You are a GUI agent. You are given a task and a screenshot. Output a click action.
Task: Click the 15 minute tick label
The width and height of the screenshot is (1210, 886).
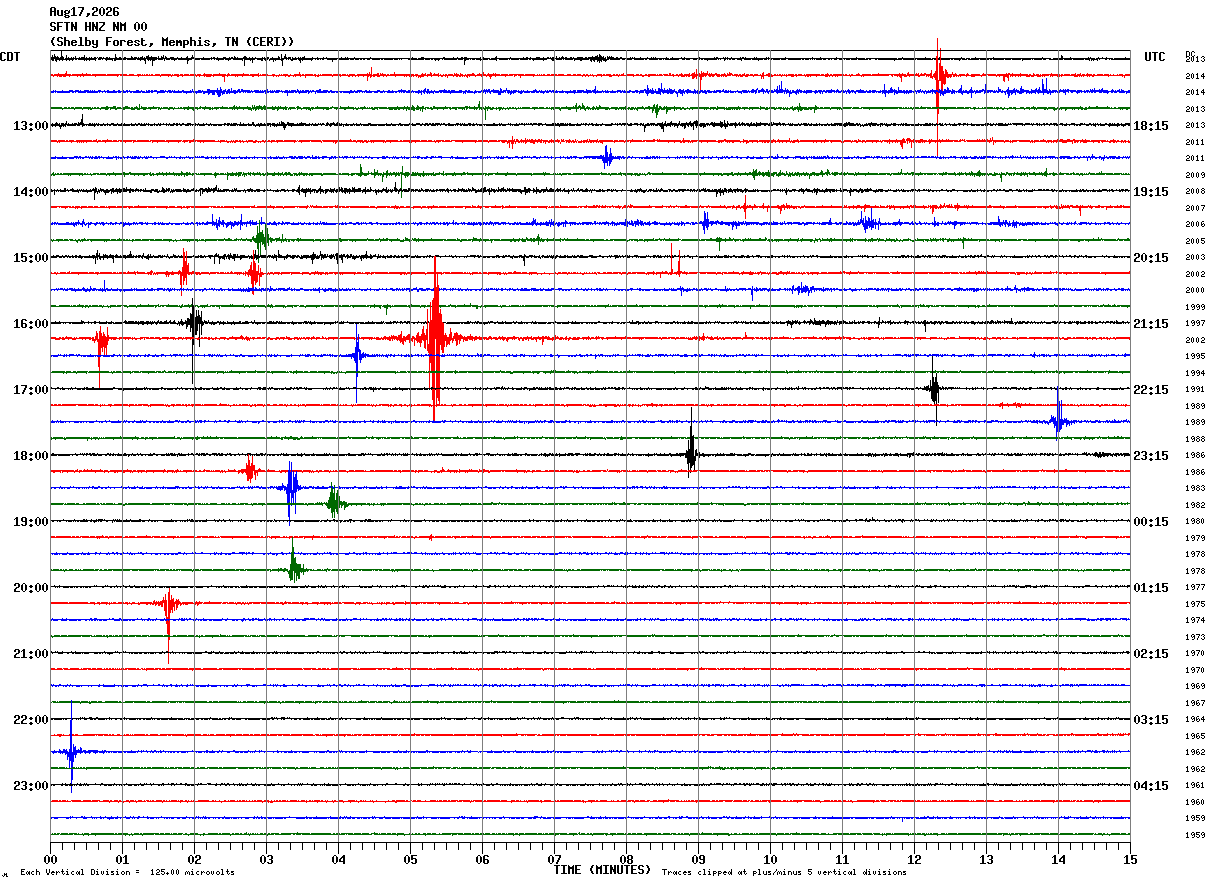click(1130, 859)
